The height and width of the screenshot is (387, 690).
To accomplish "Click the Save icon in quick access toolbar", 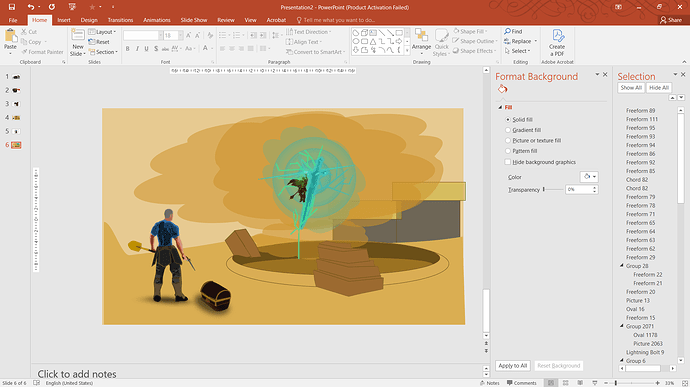I will [12, 7].
